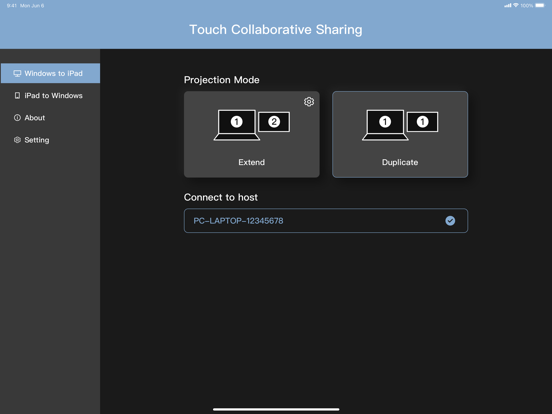The image size is (552, 414).
Task: Click the Connect to host heading
Action: coord(221,197)
